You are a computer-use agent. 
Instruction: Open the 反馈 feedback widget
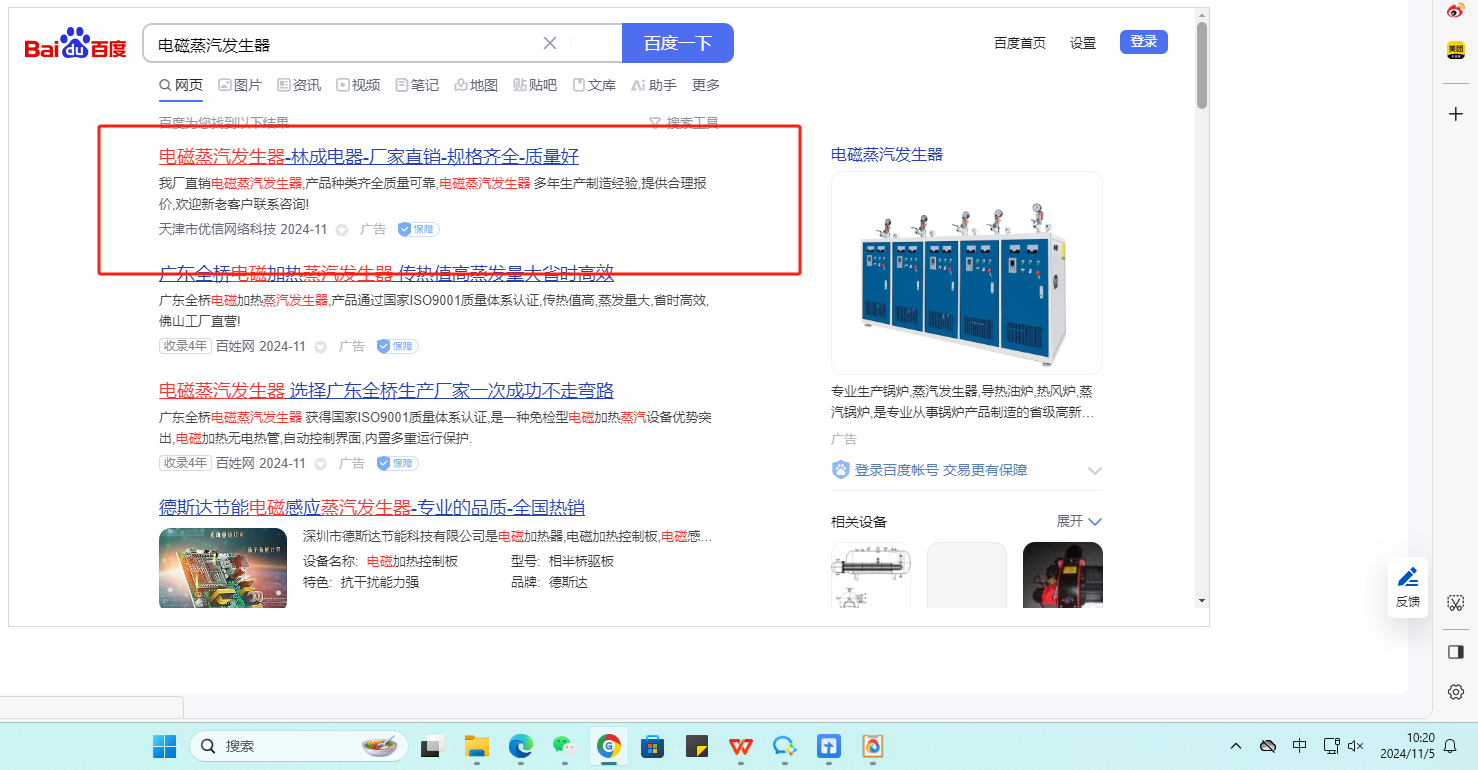click(x=1408, y=587)
